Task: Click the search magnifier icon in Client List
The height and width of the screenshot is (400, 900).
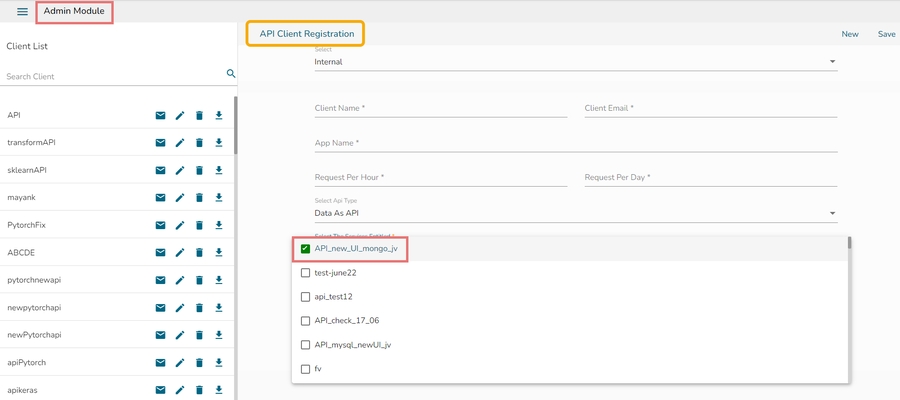Action: click(231, 74)
